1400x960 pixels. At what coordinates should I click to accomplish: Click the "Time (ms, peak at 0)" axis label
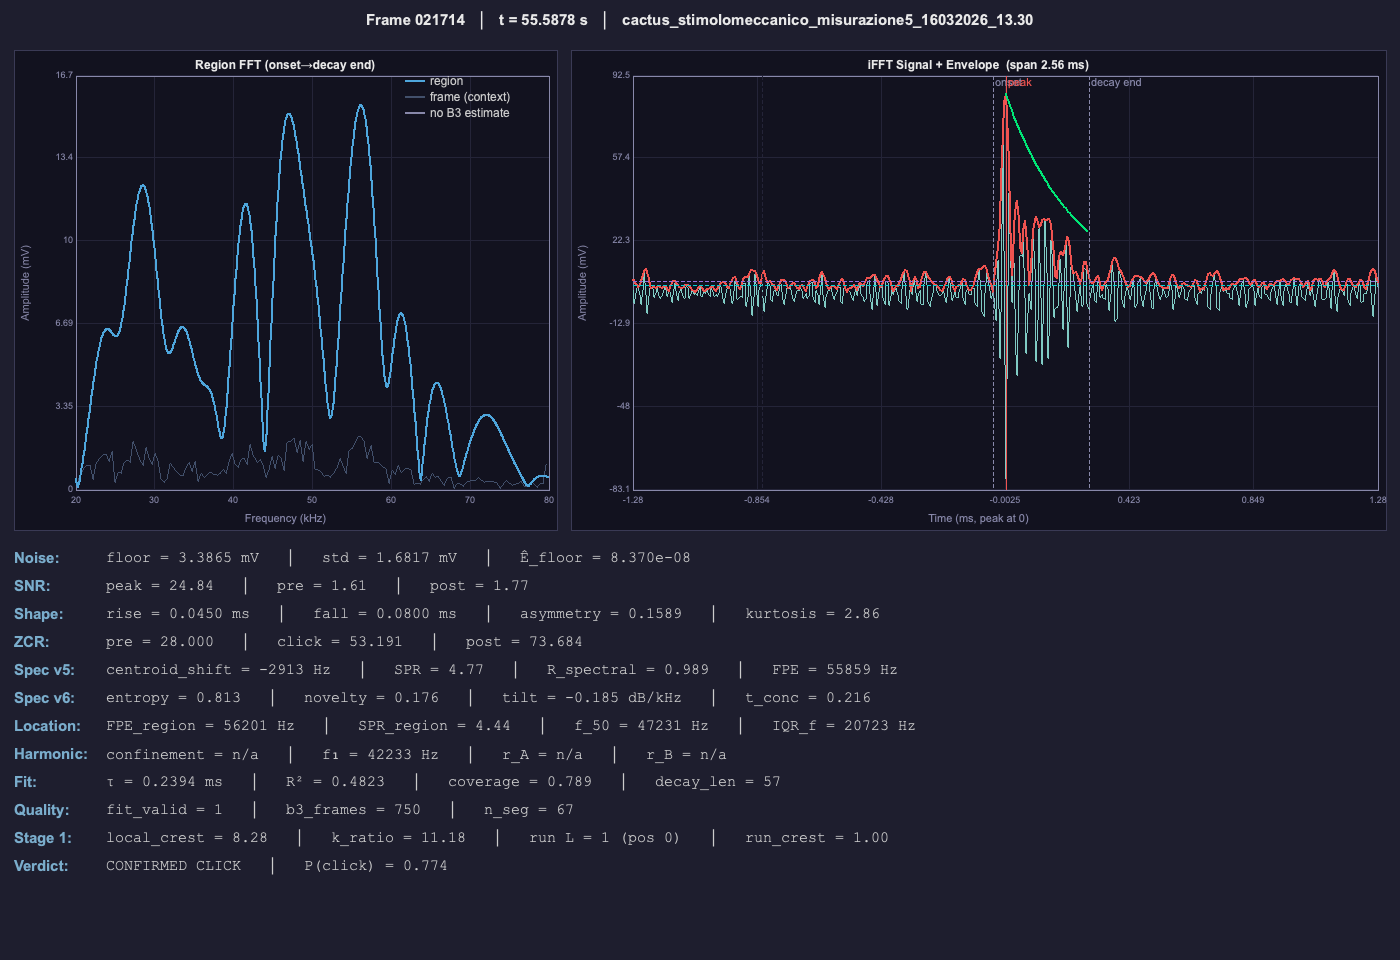(978, 518)
